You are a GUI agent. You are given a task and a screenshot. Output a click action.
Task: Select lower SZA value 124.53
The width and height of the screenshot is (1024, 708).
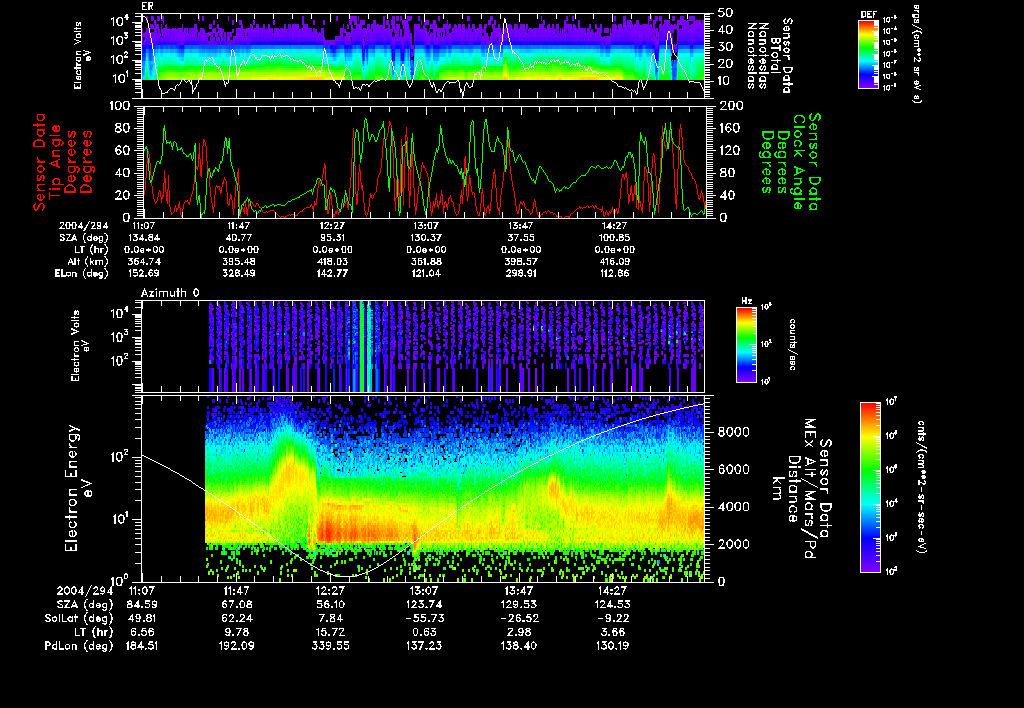tap(613, 605)
